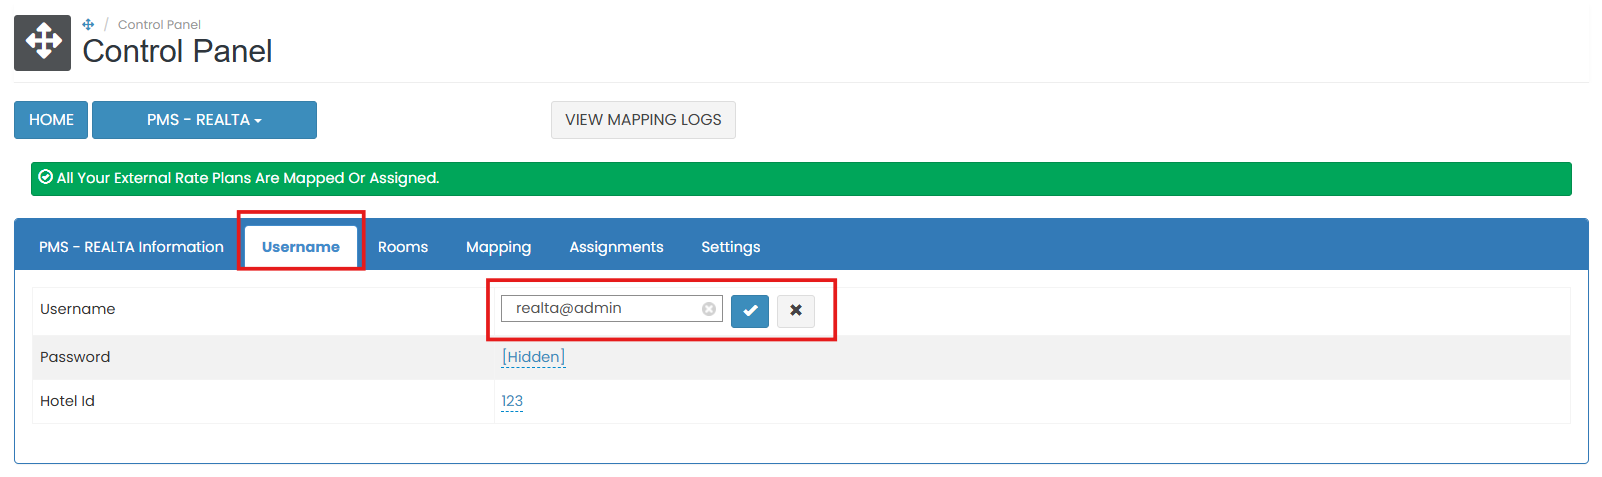Screen dimensions: 1602x477
Task: Select the Username tab
Action: [301, 247]
